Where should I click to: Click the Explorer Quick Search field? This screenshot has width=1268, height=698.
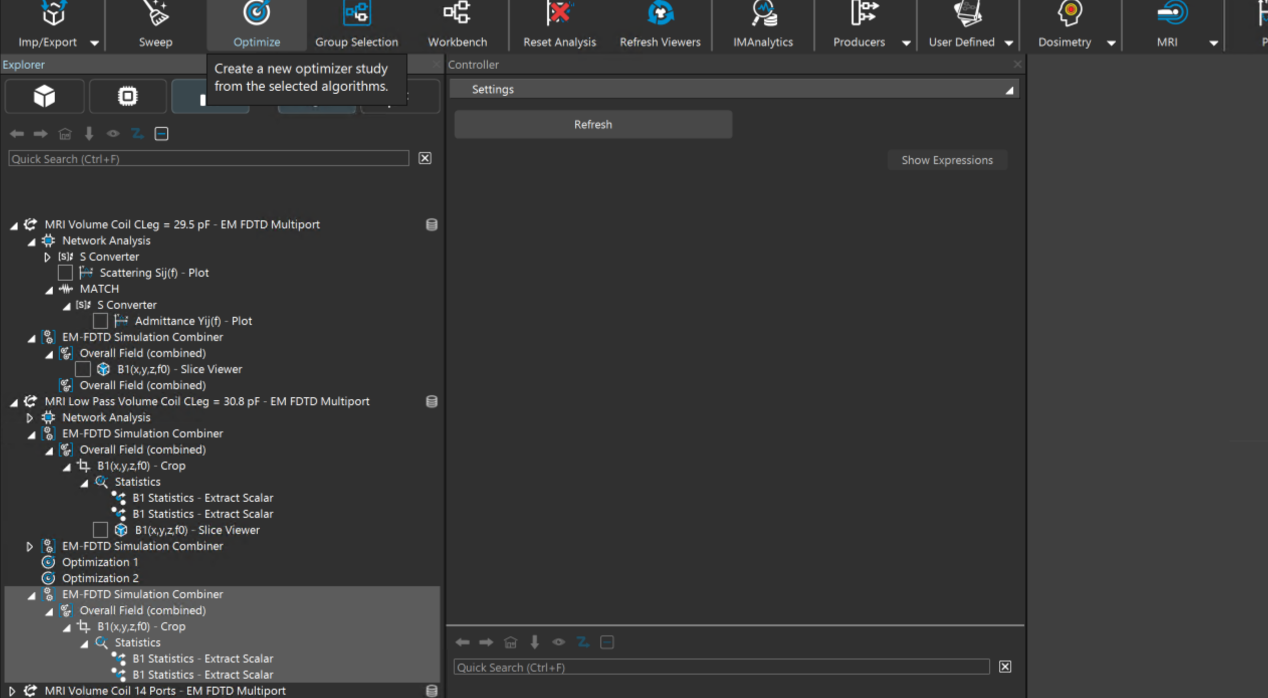(x=208, y=159)
